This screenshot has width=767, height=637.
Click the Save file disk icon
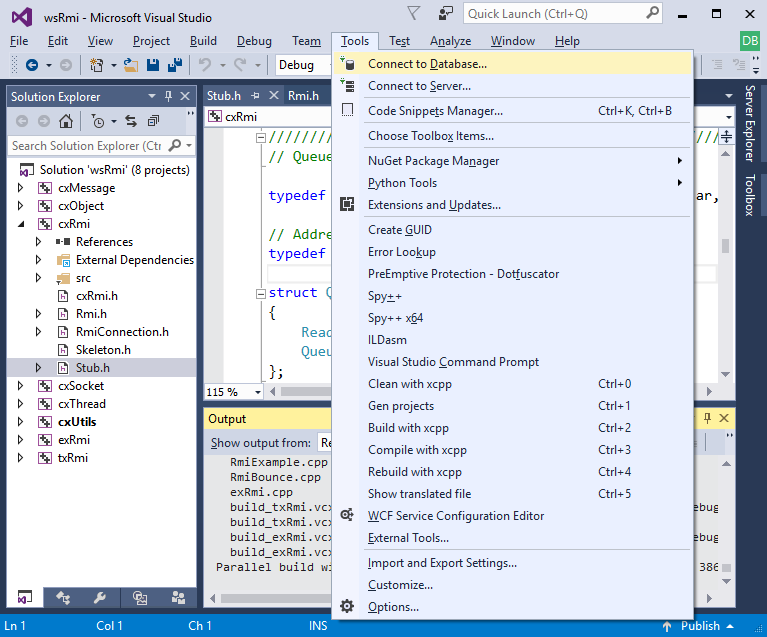(x=153, y=65)
